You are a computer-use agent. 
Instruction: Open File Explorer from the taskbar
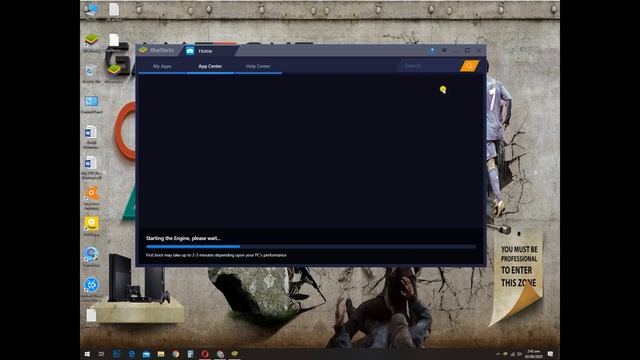[161, 354]
